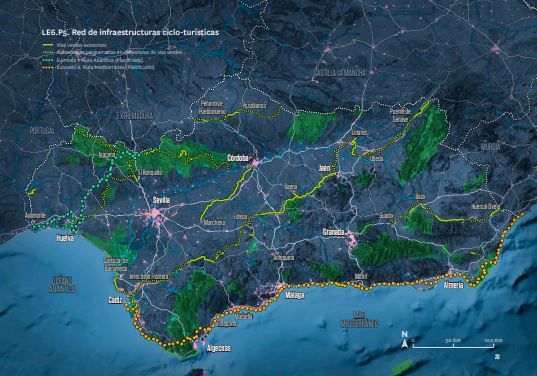Click the Huelva city label
Viewport: 537px width, 376px height.
[65, 238]
